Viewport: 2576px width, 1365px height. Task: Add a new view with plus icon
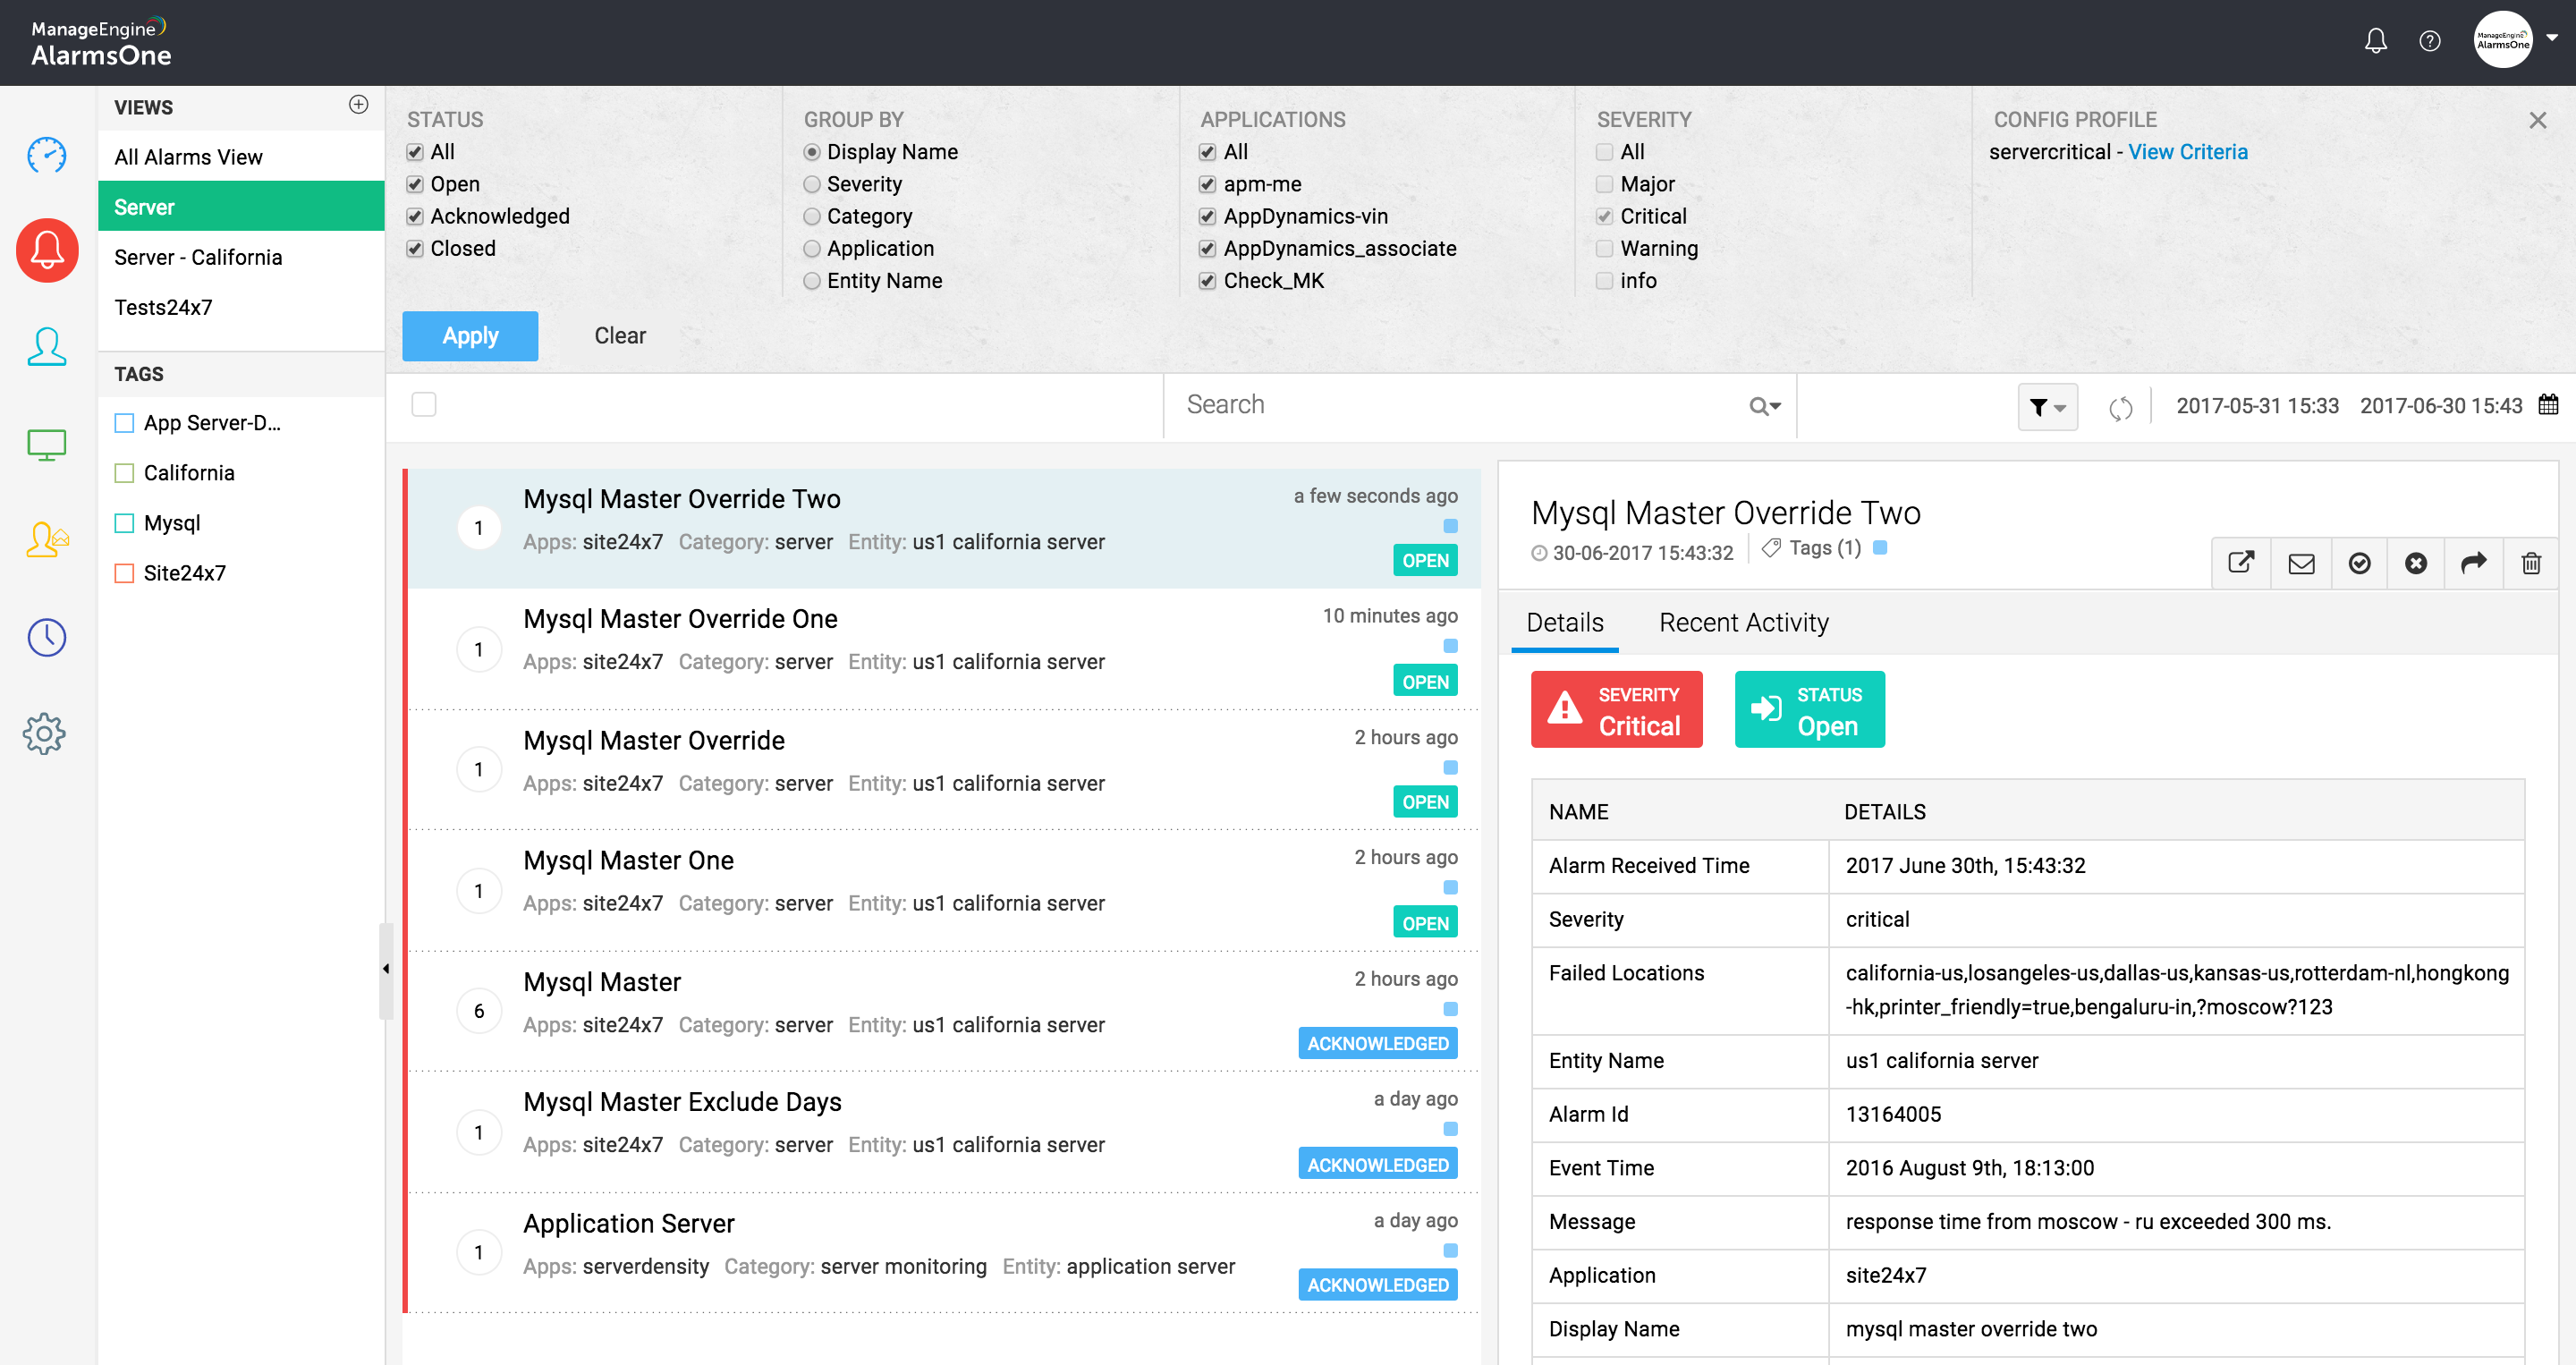pyautogui.click(x=358, y=105)
